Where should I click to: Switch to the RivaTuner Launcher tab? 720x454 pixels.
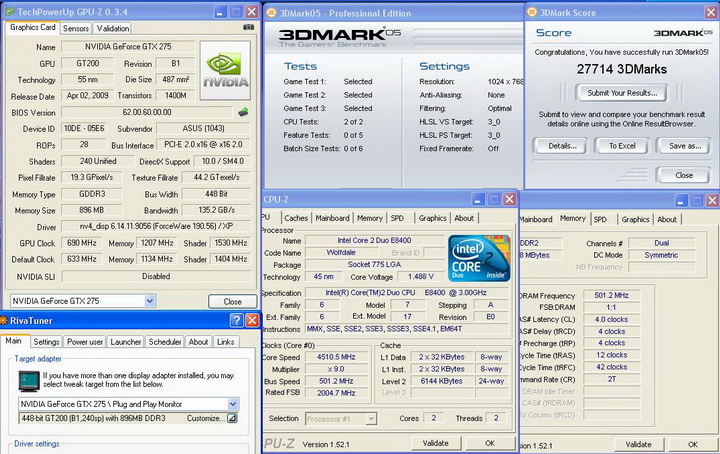(126, 342)
